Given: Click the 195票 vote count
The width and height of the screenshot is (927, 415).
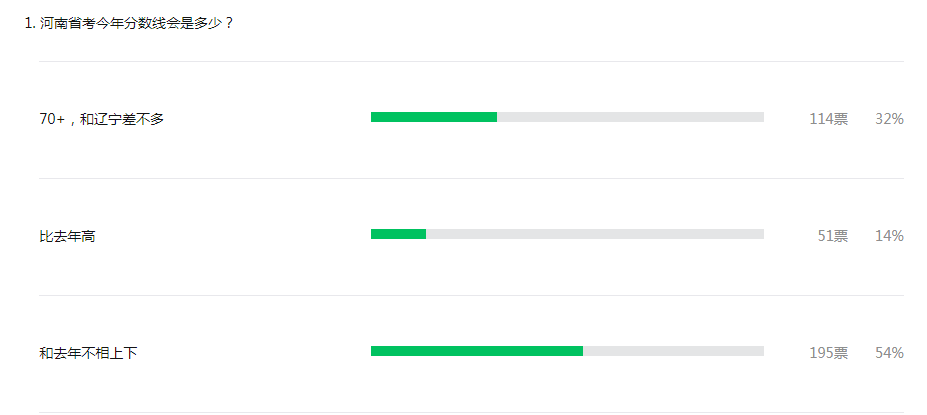Looking at the screenshot, I should coord(828,353).
